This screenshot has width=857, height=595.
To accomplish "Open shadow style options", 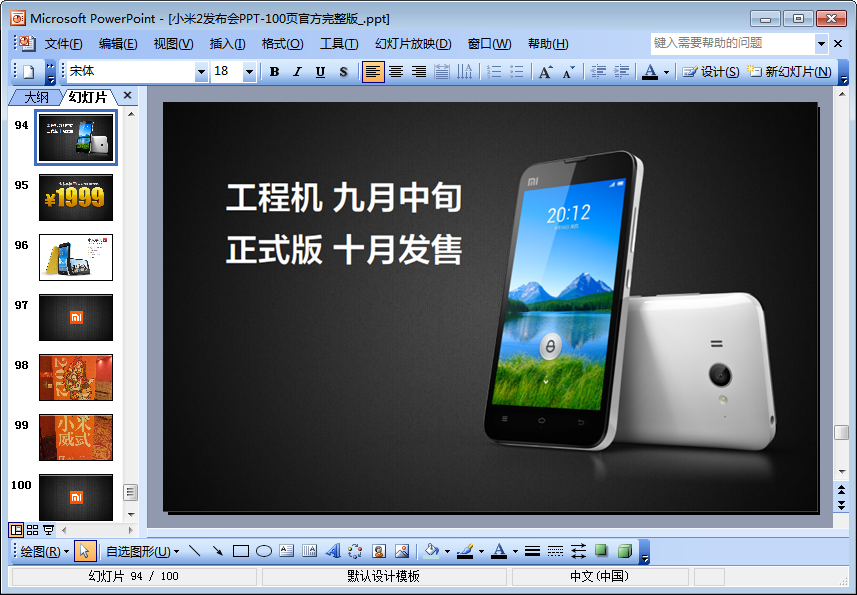I will tap(601, 551).
